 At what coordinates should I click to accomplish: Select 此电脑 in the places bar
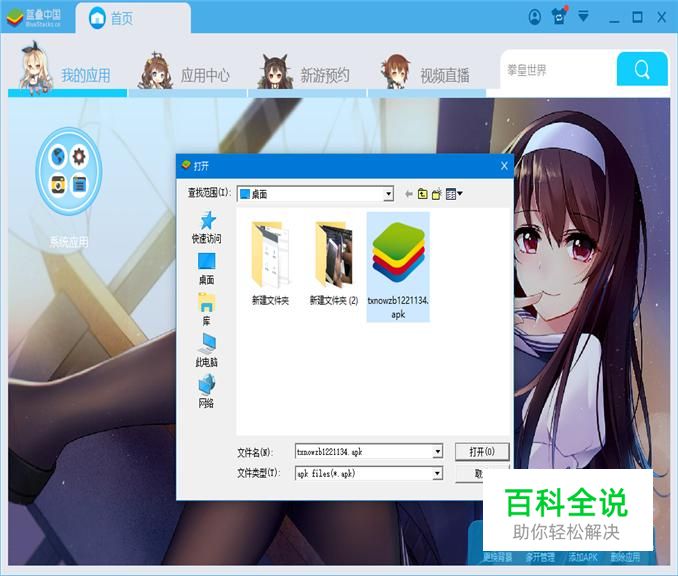(x=207, y=351)
